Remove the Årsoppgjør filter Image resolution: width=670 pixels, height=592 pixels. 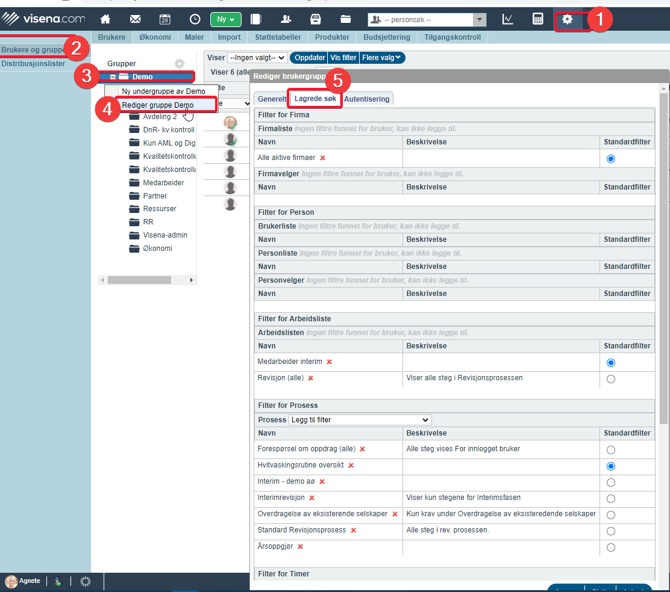(x=300, y=547)
